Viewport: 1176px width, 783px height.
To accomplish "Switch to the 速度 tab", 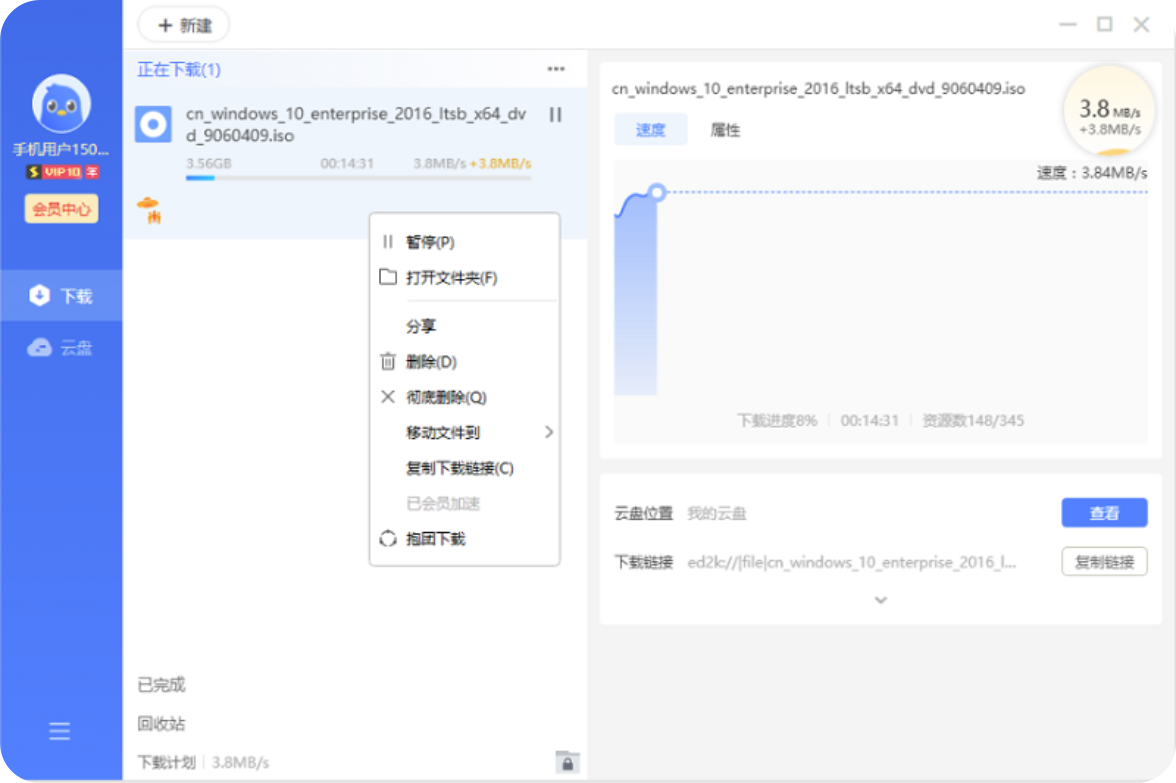I will 650,130.
